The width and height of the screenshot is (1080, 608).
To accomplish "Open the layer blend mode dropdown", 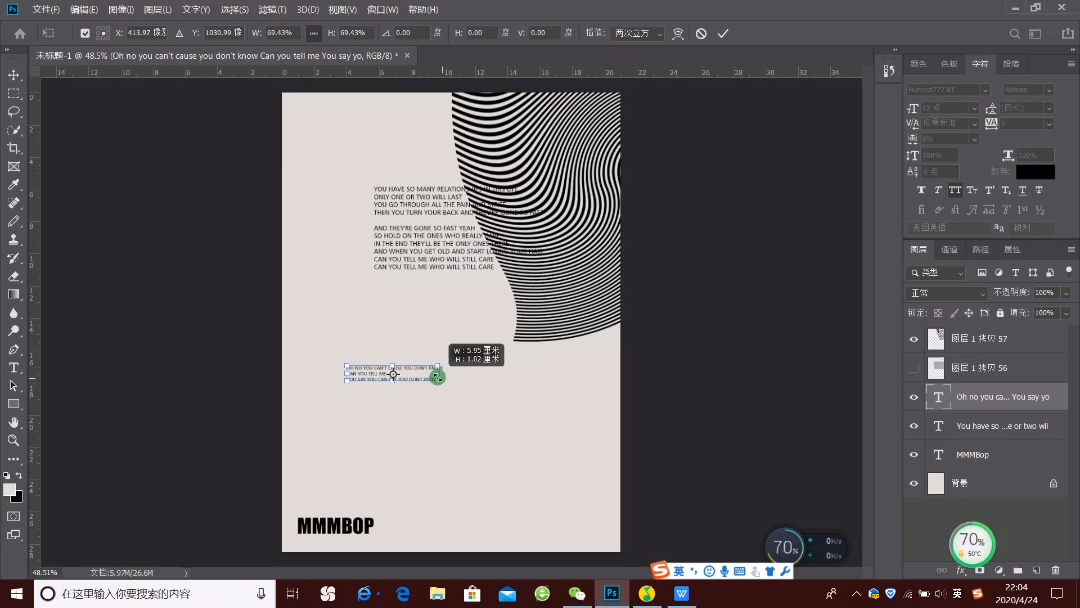I will (x=947, y=293).
